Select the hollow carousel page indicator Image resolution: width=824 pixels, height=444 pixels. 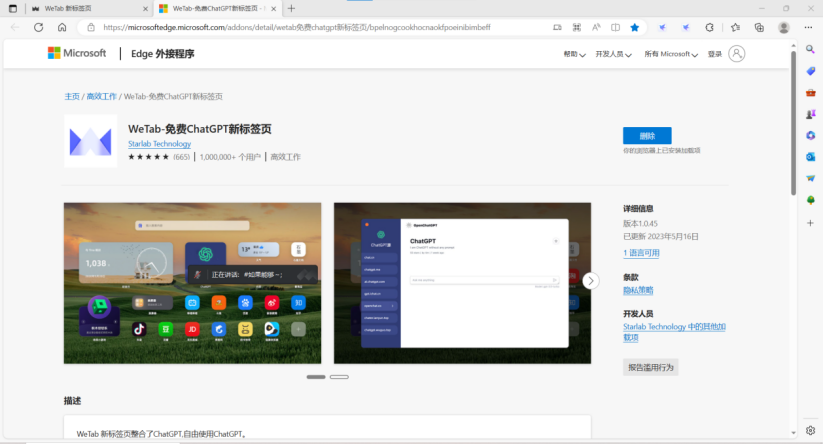tap(339, 377)
